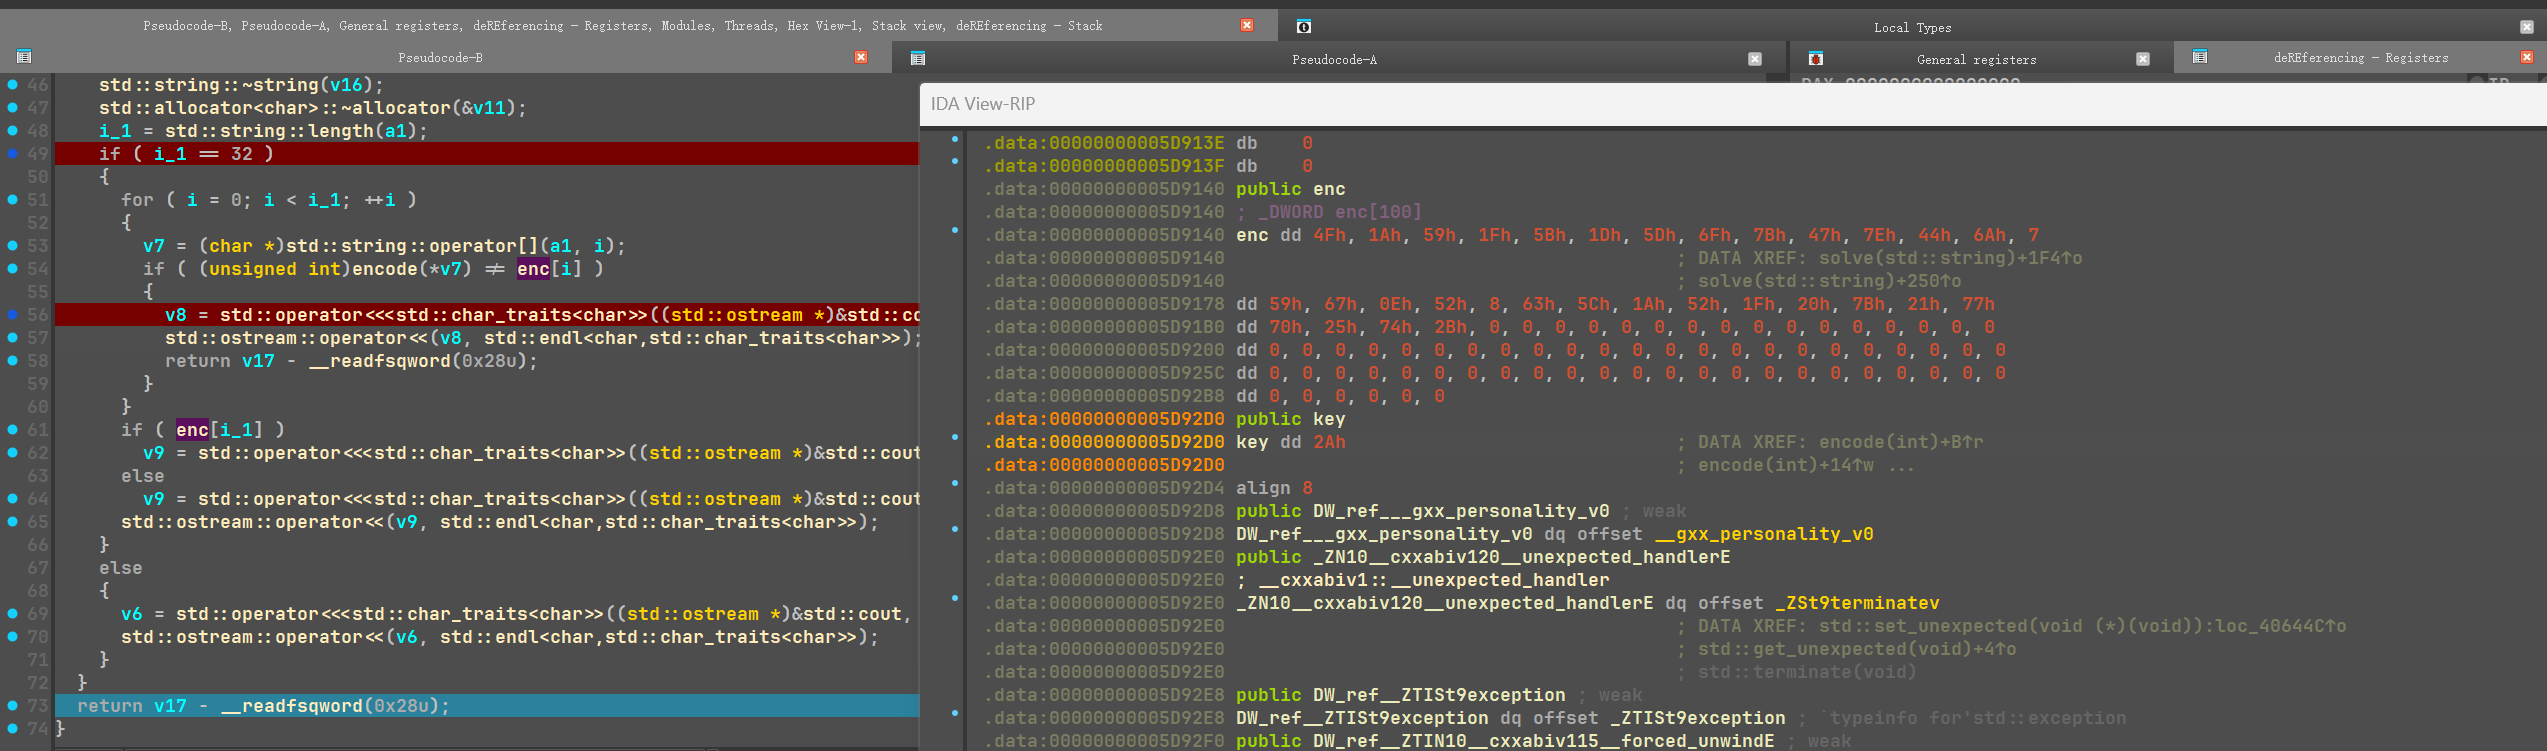2547x751 pixels.
Task: Toggle the breakpoint on line 56
Action: click(x=13, y=315)
